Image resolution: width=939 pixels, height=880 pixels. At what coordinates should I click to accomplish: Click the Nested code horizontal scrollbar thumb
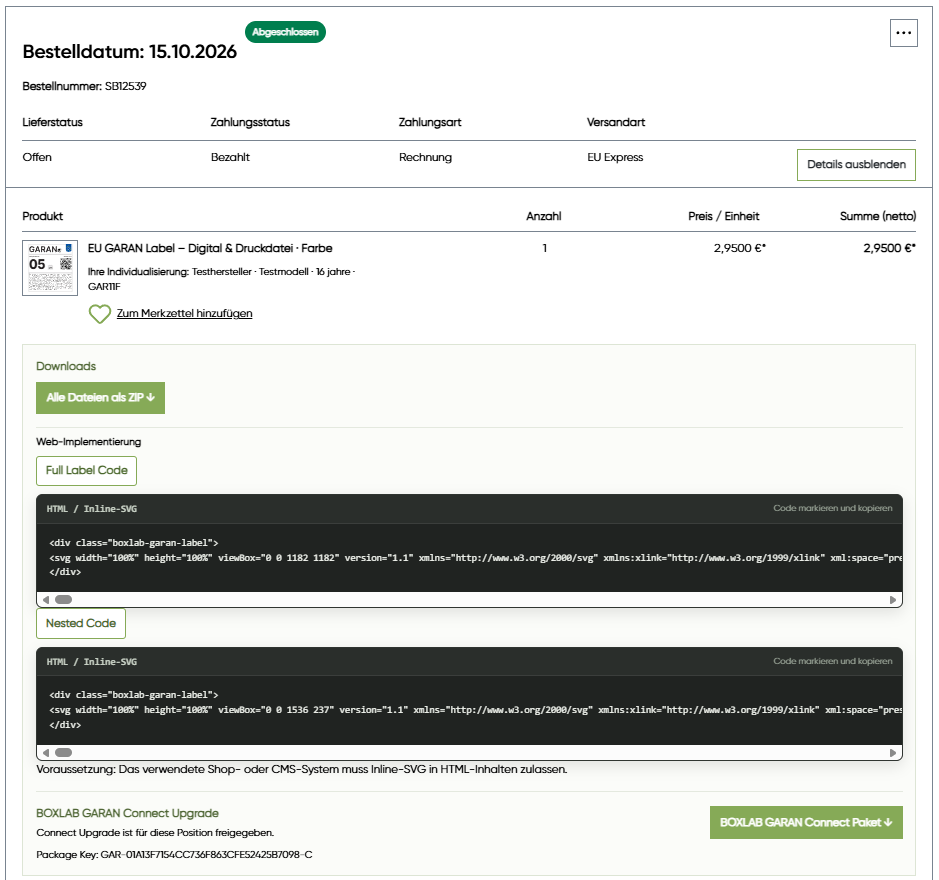tap(63, 753)
